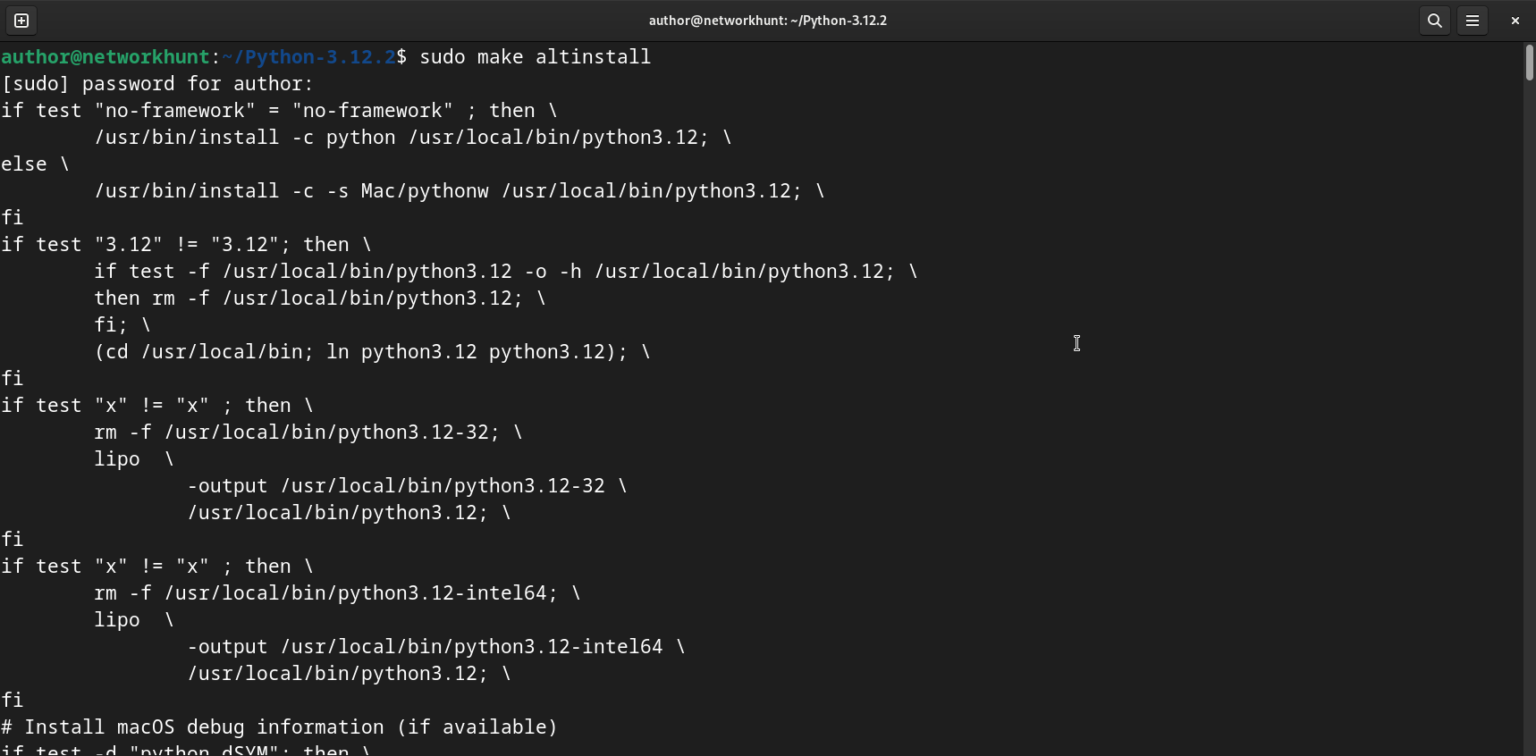Click the scrollbar track below the thumb

[x=1529, y=420]
